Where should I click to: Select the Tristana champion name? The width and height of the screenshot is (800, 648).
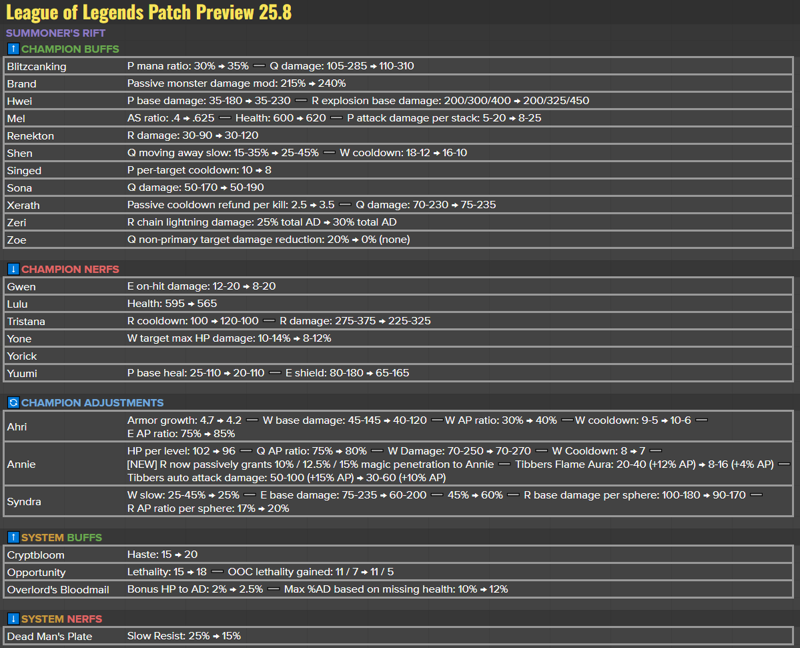pos(26,321)
